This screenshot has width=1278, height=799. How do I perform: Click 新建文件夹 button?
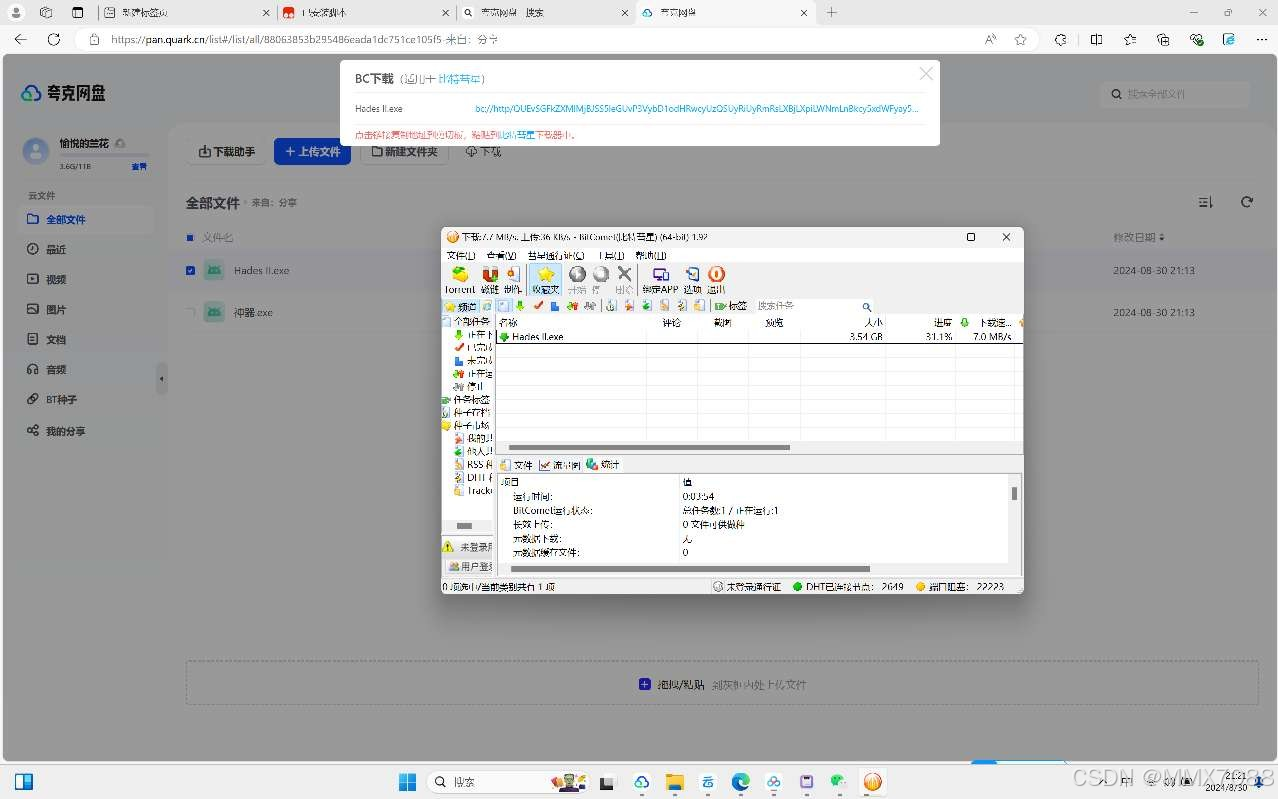(405, 152)
